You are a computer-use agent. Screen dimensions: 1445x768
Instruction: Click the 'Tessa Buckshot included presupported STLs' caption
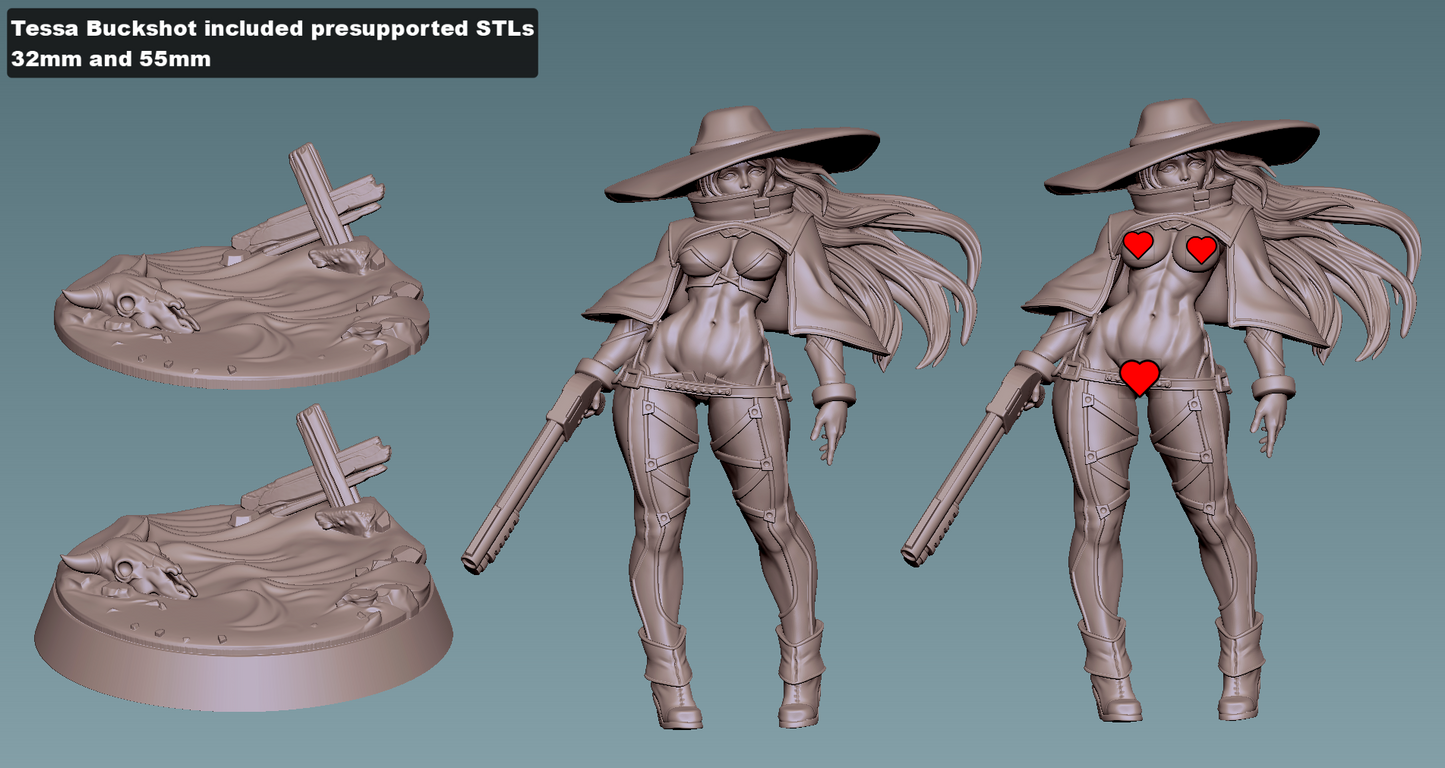click(272, 28)
